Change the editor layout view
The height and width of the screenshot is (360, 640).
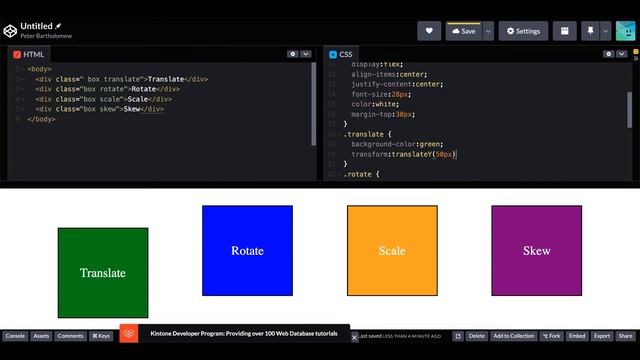pyautogui.click(x=564, y=31)
